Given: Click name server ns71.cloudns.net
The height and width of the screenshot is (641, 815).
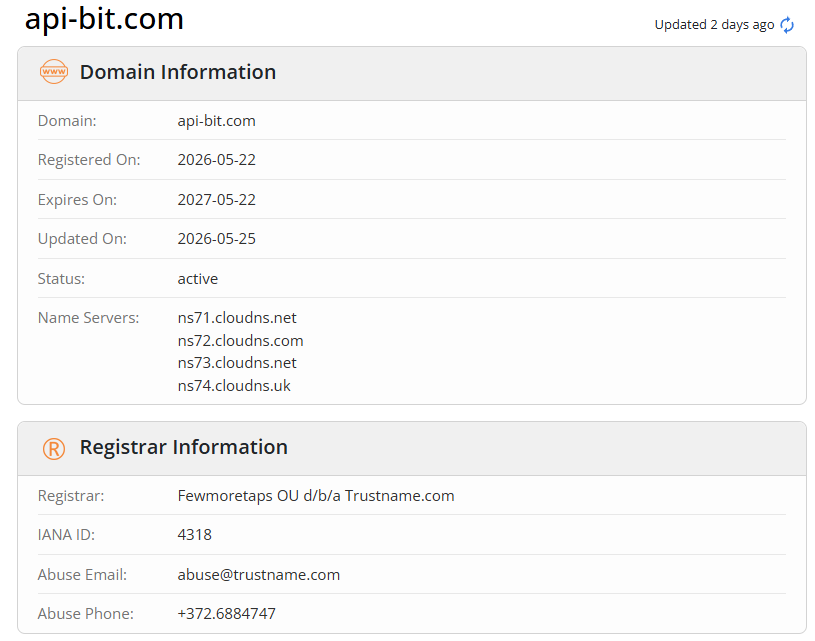Looking at the screenshot, I should [237, 318].
